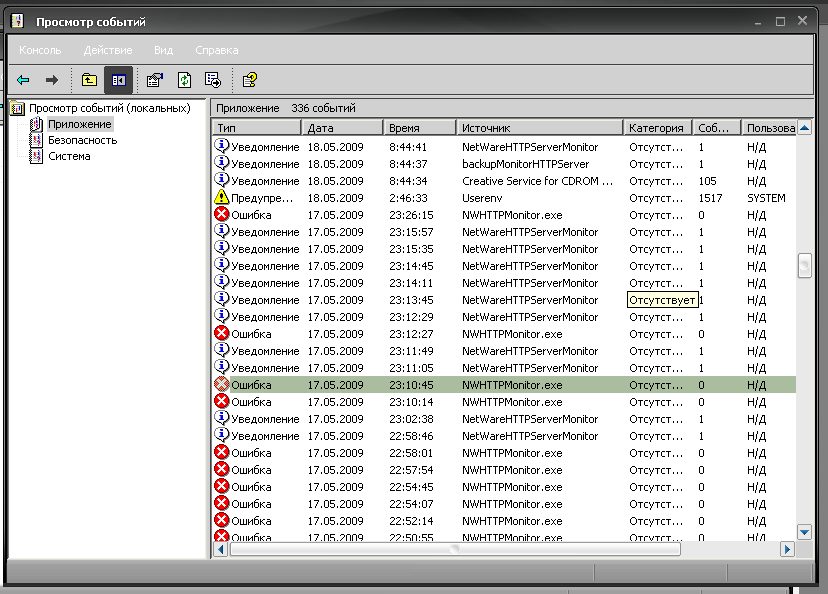Viewport: 828px width, 594px height.
Task: Click the info icon at 23:15:57
Action: click(x=221, y=231)
